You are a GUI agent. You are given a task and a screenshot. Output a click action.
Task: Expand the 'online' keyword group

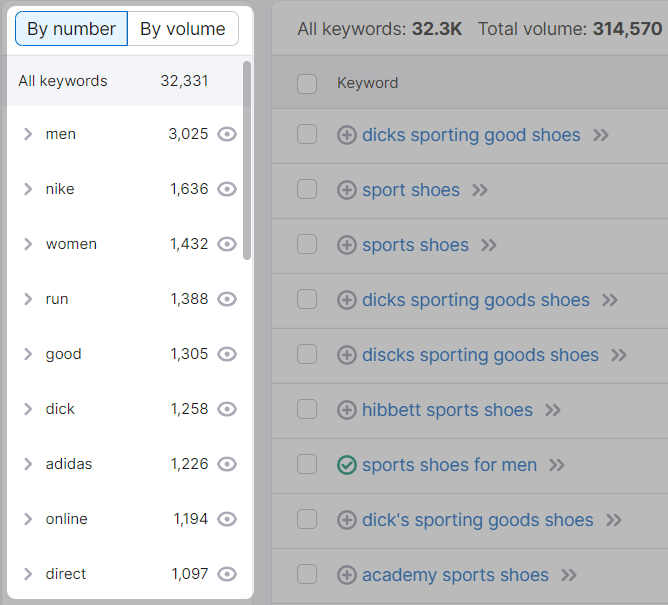(28, 519)
